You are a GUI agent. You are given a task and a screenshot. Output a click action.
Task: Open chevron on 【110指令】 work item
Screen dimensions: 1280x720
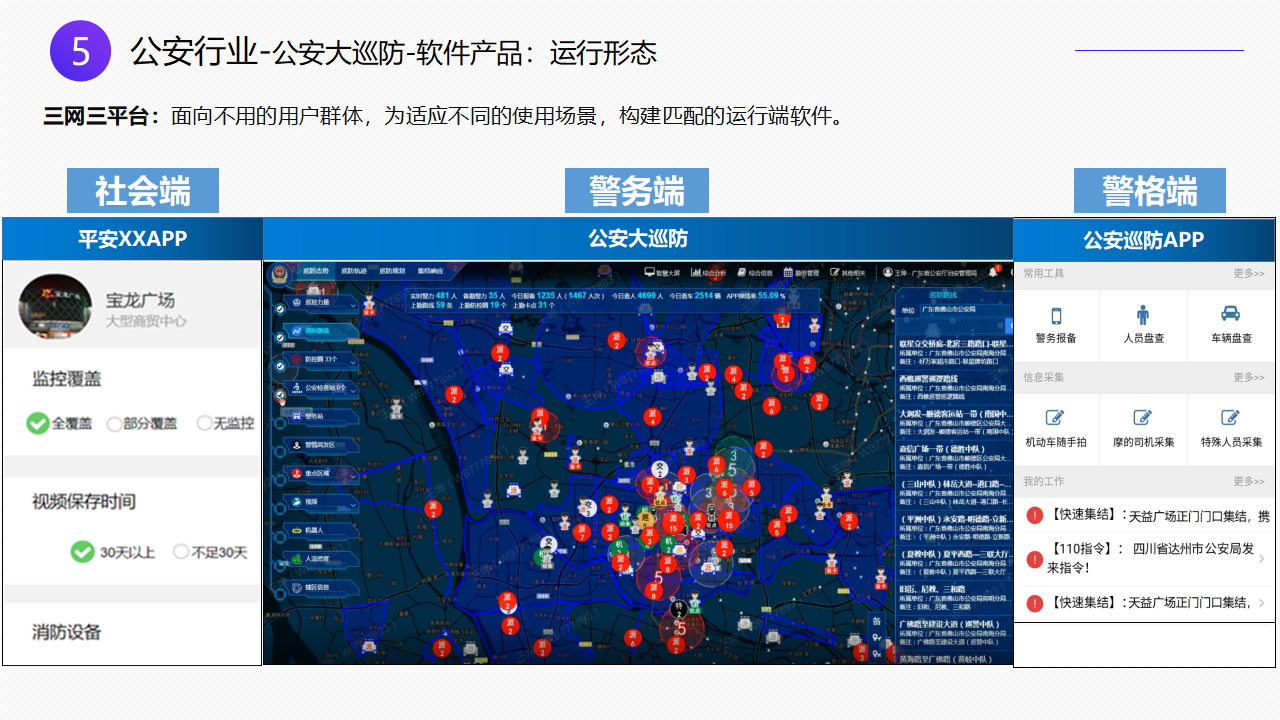(x=1262, y=559)
